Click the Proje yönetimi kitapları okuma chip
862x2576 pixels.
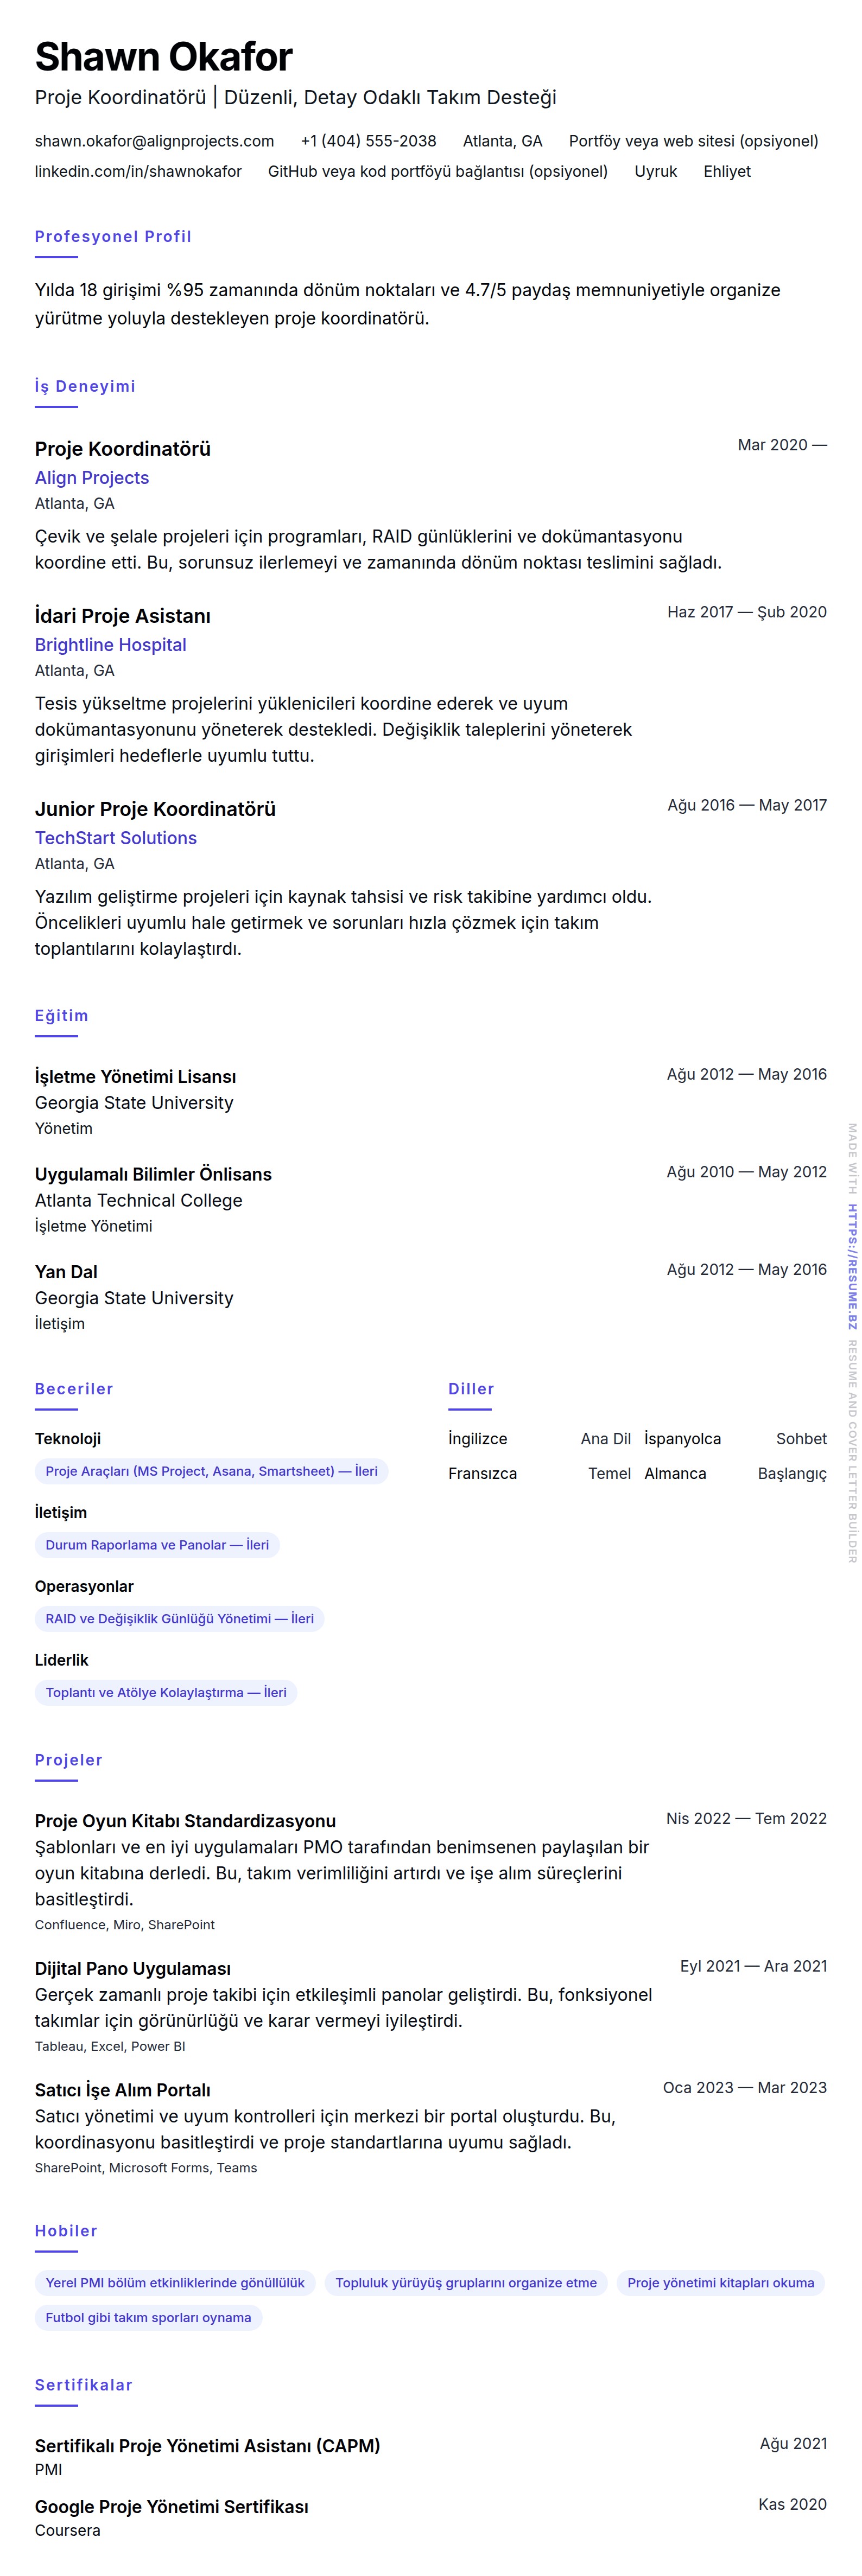coord(720,2283)
